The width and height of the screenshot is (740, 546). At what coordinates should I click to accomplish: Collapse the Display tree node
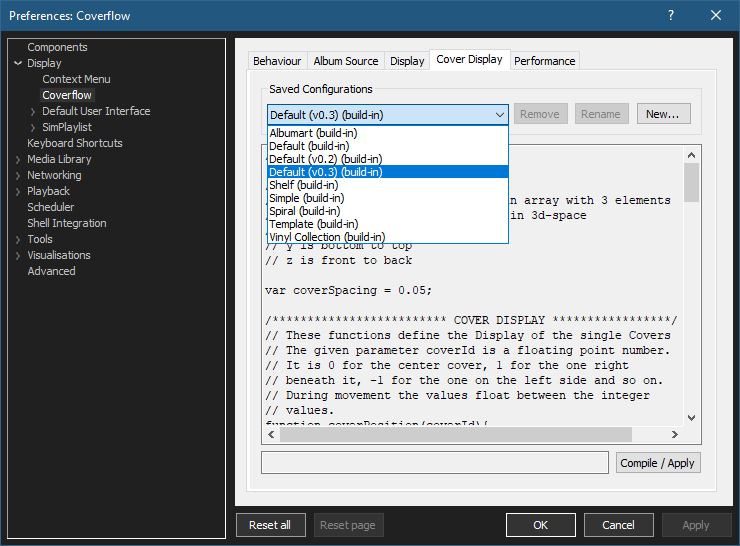point(17,63)
